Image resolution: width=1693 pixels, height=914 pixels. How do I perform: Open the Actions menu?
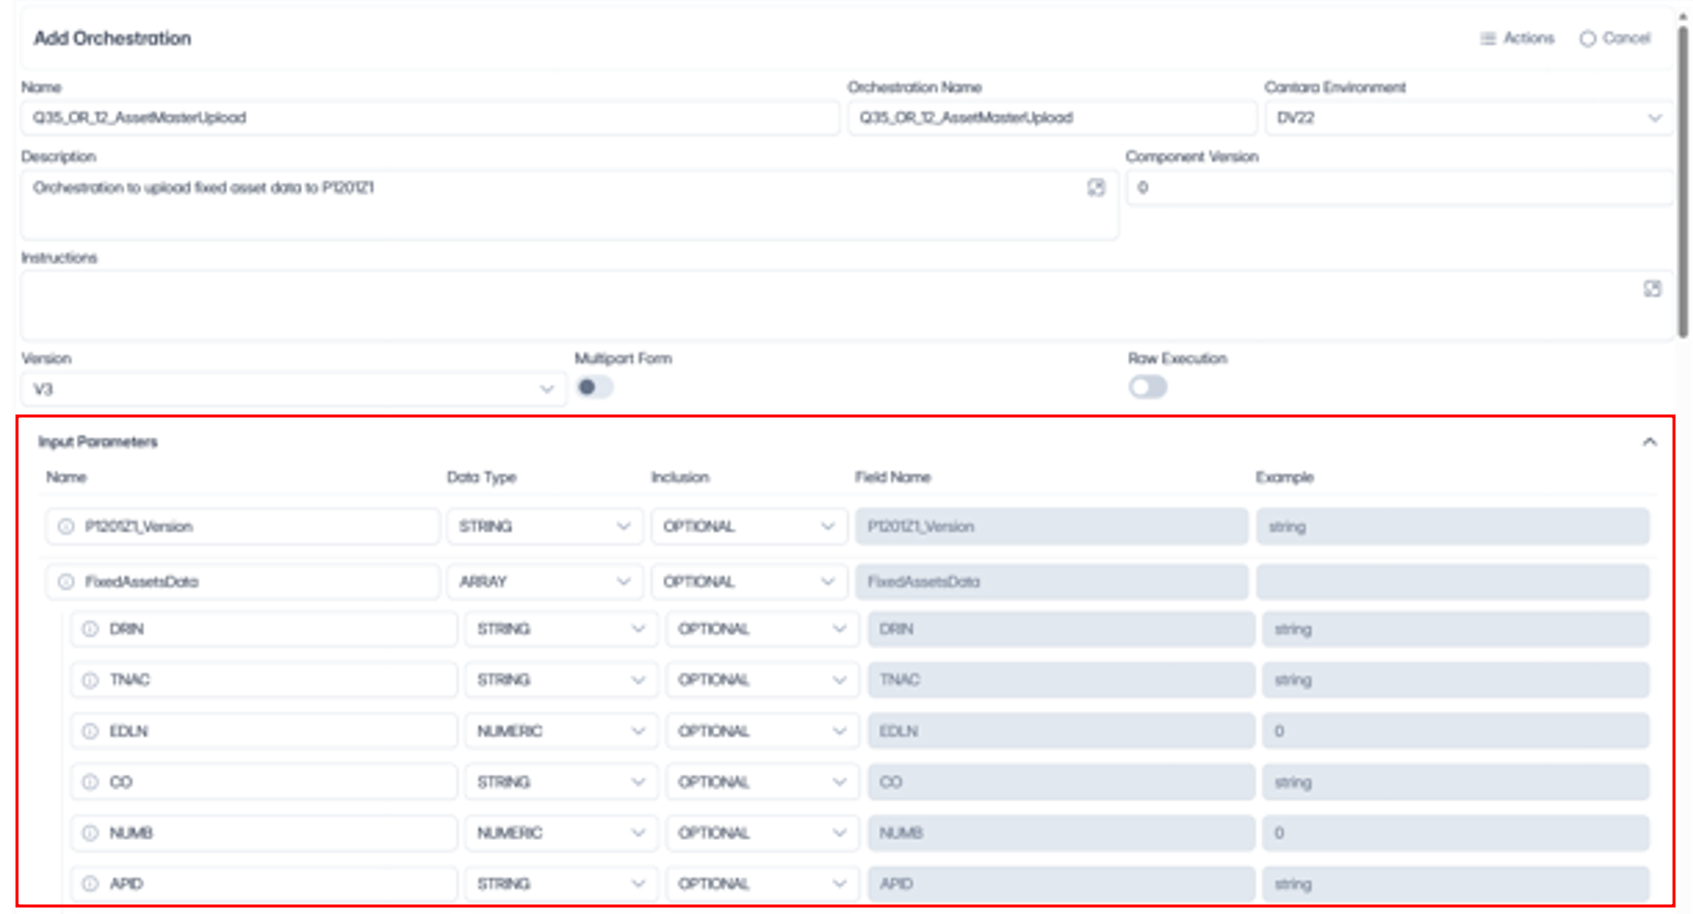click(x=1517, y=38)
